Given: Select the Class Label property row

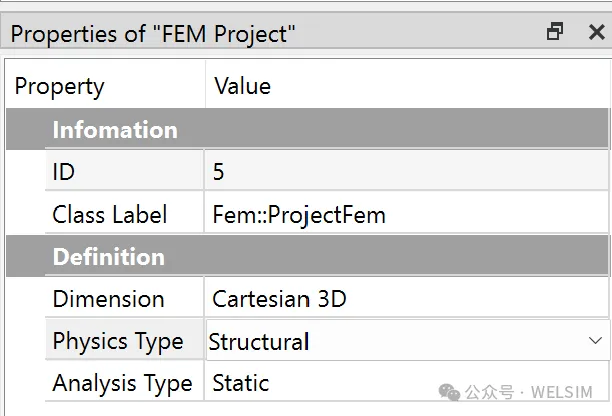Looking at the screenshot, I should tap(327, 214).
